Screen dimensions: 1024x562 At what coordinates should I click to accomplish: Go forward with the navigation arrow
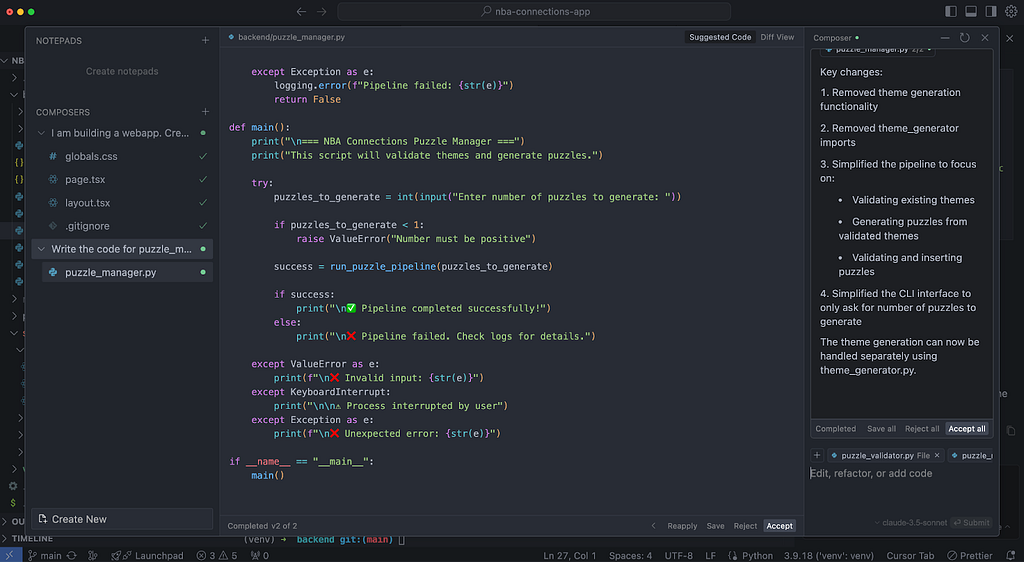[x=322, y=12]
